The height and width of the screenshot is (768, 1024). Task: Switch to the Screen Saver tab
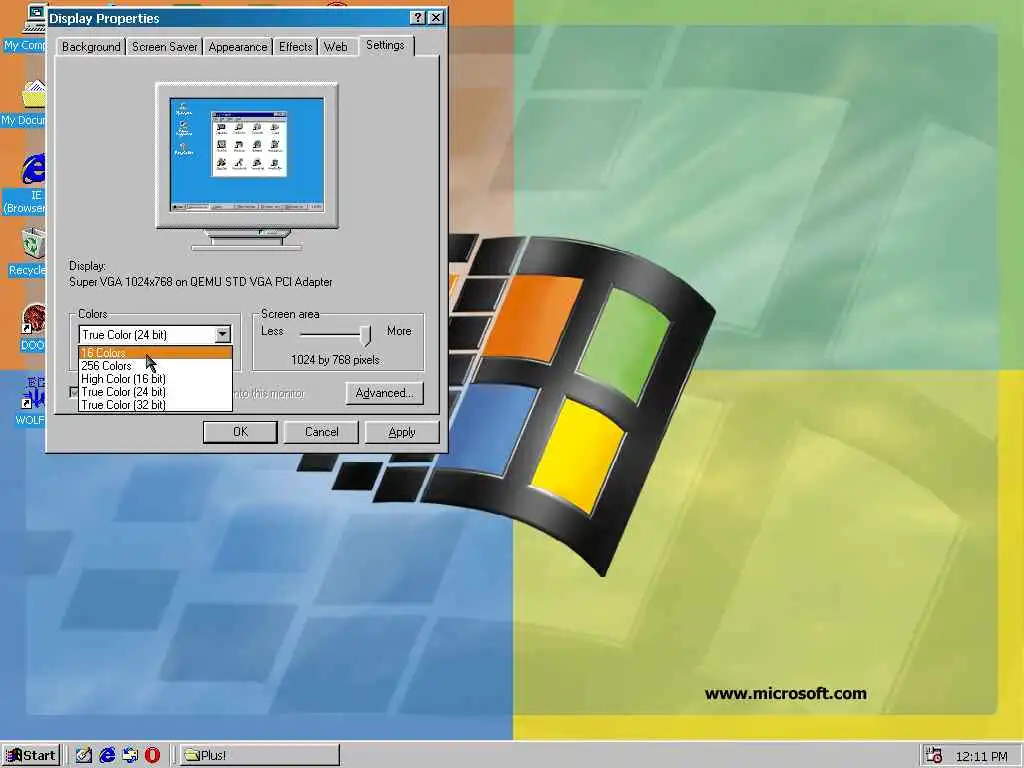(165, 47)
